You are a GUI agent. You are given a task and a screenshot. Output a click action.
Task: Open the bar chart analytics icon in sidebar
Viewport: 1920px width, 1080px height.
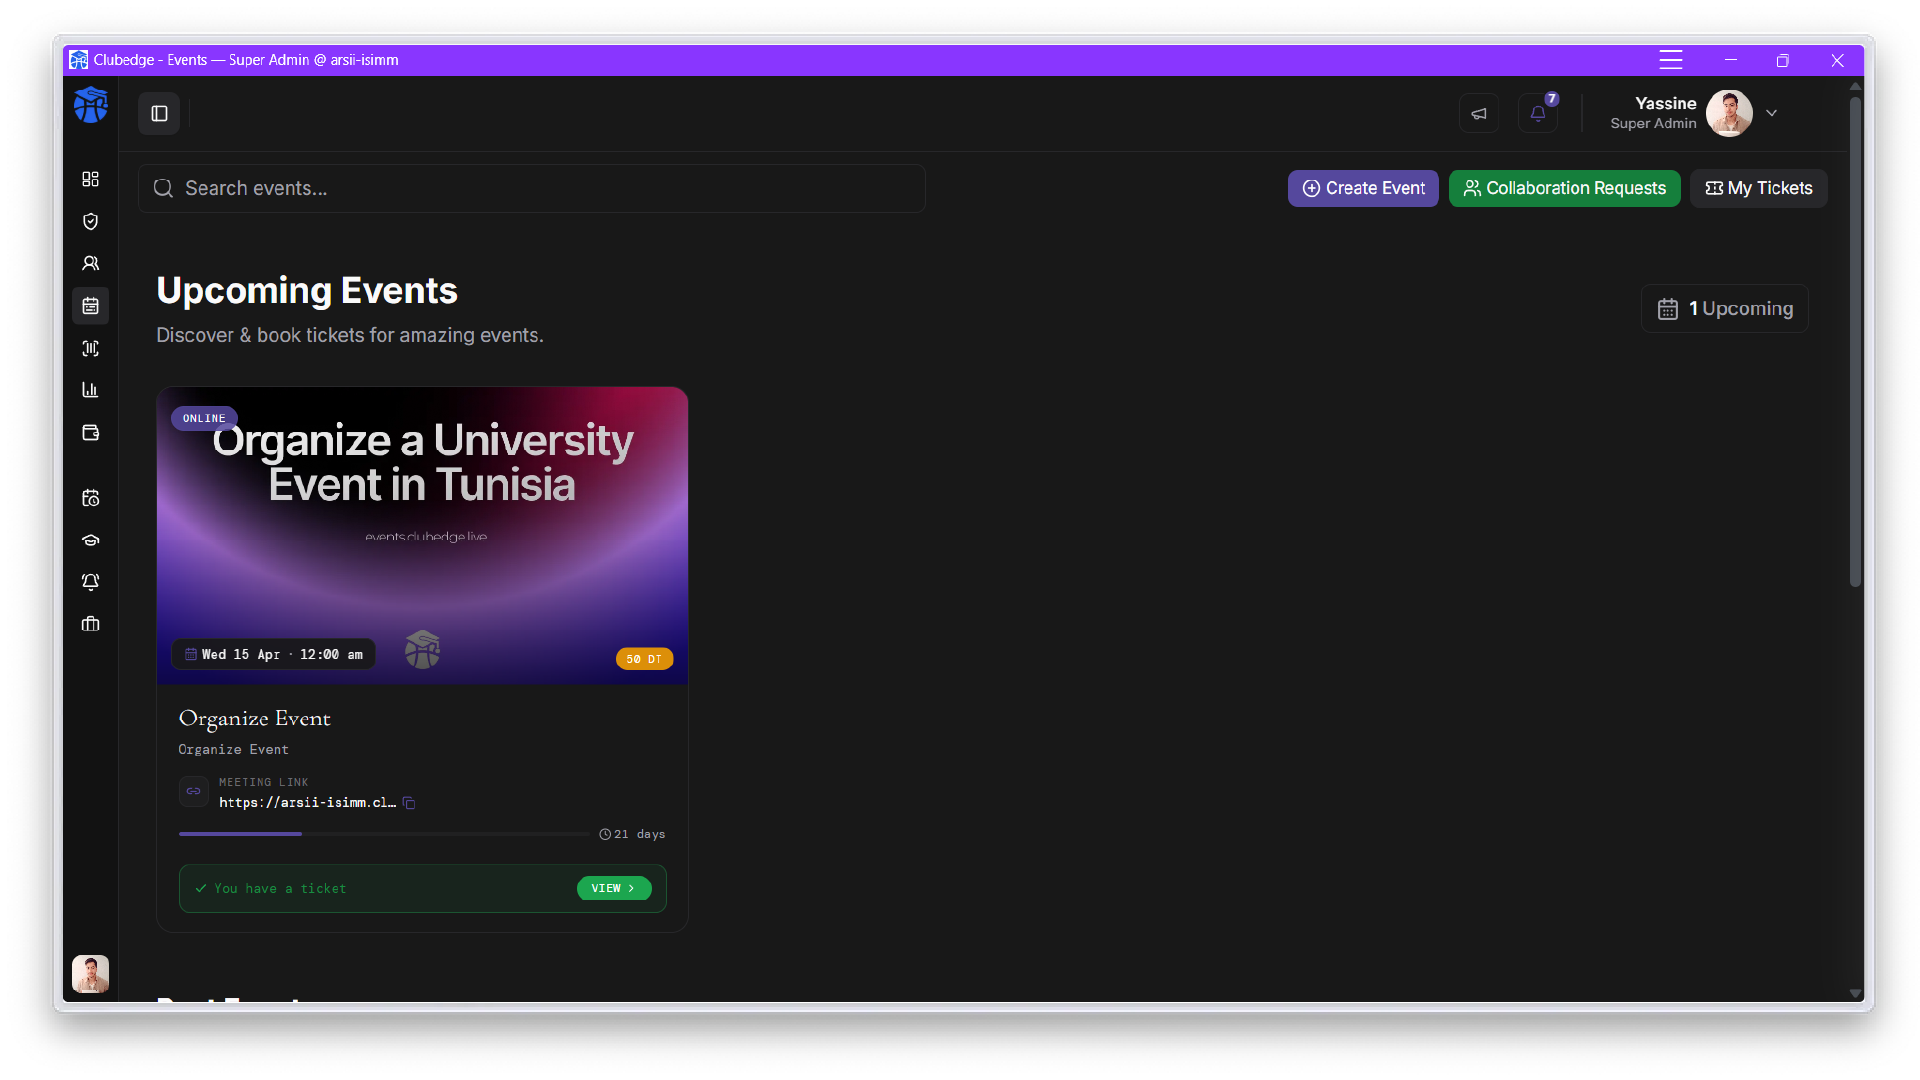coord(91,390)
